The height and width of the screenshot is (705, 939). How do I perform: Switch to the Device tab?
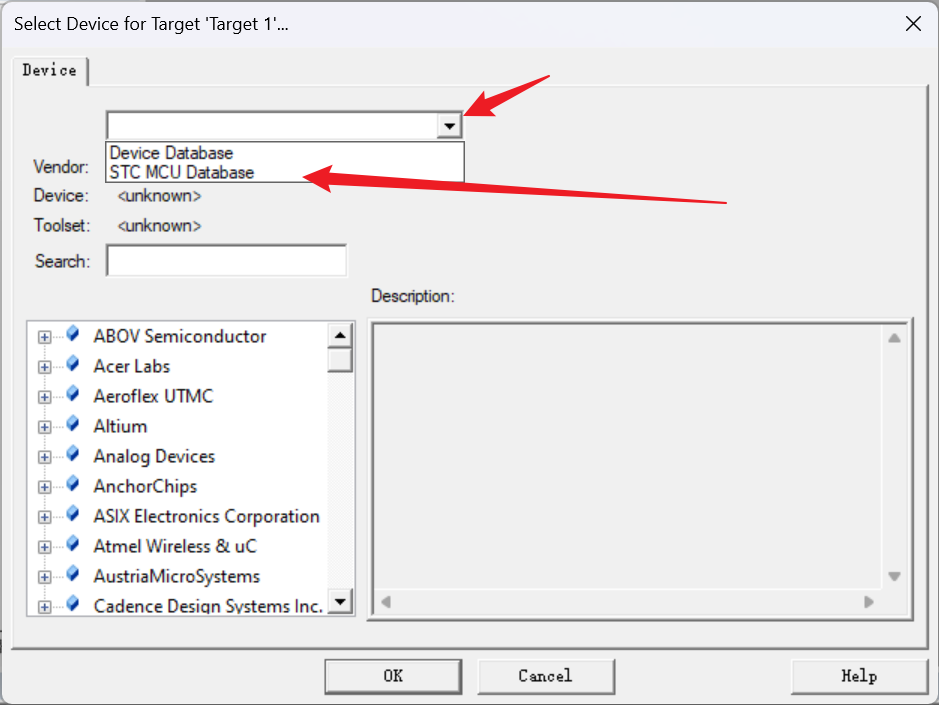coord(50,71)
